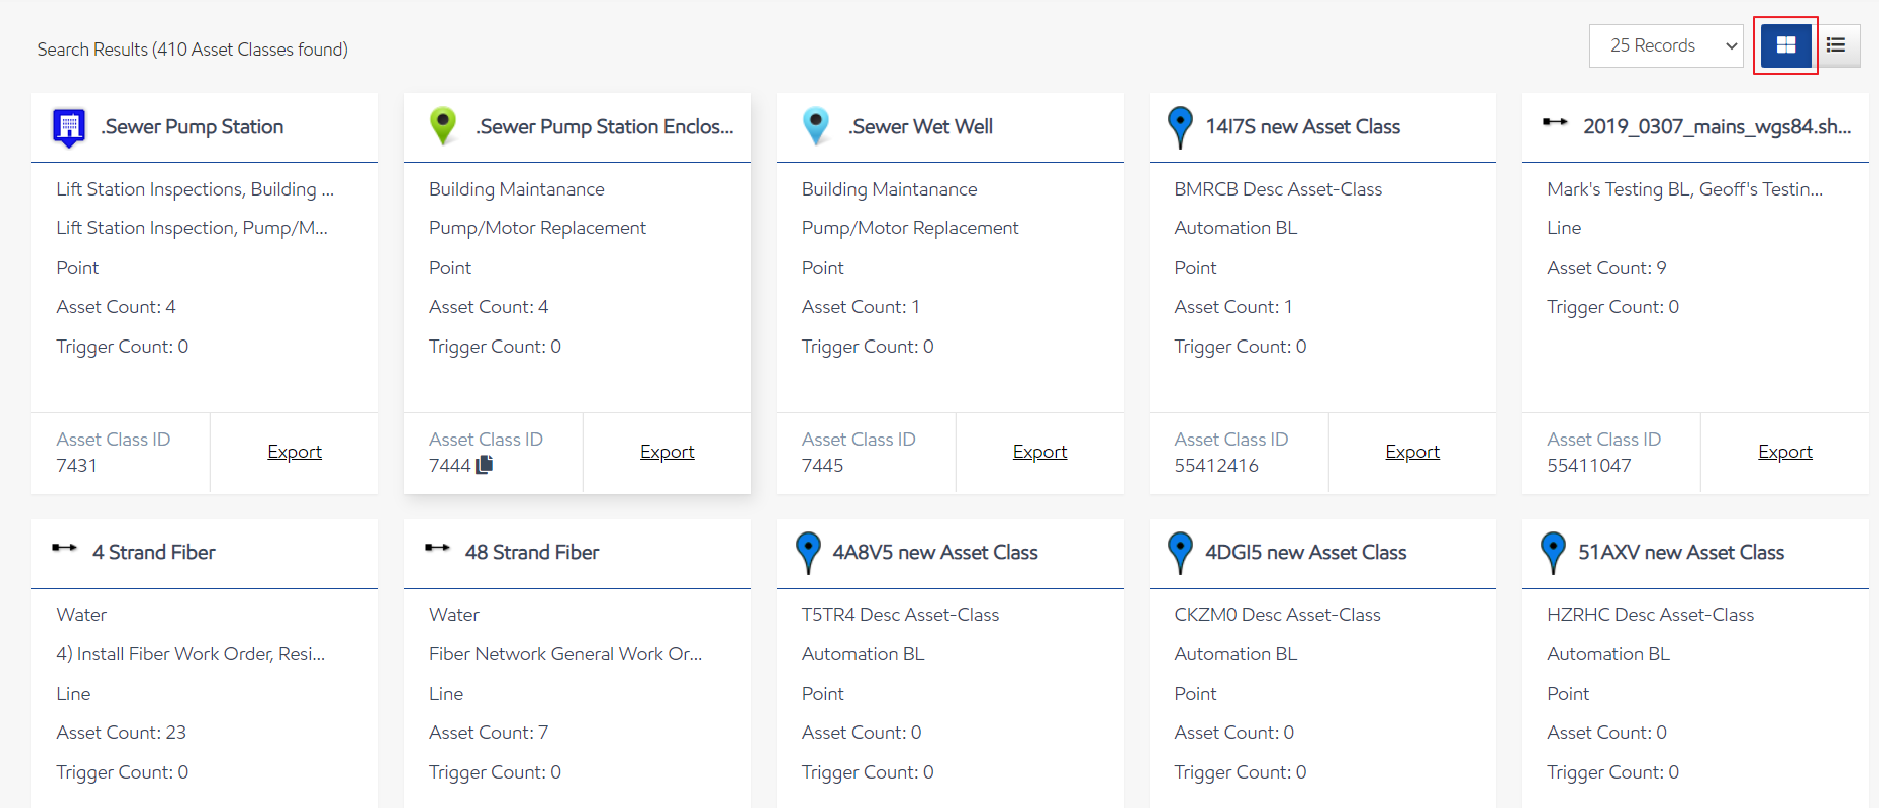Click blue pin for 51AXV new Asset Class

(1553, 552)
